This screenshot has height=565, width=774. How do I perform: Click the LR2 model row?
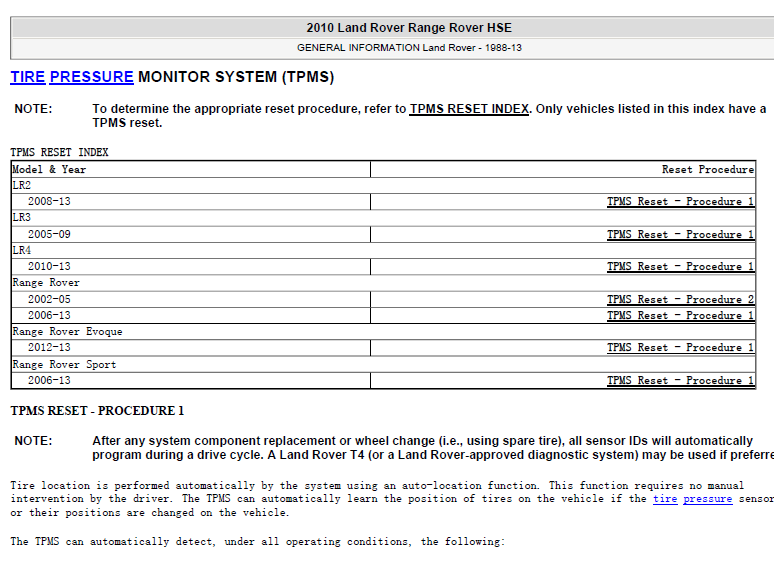(x=383, y=186)
